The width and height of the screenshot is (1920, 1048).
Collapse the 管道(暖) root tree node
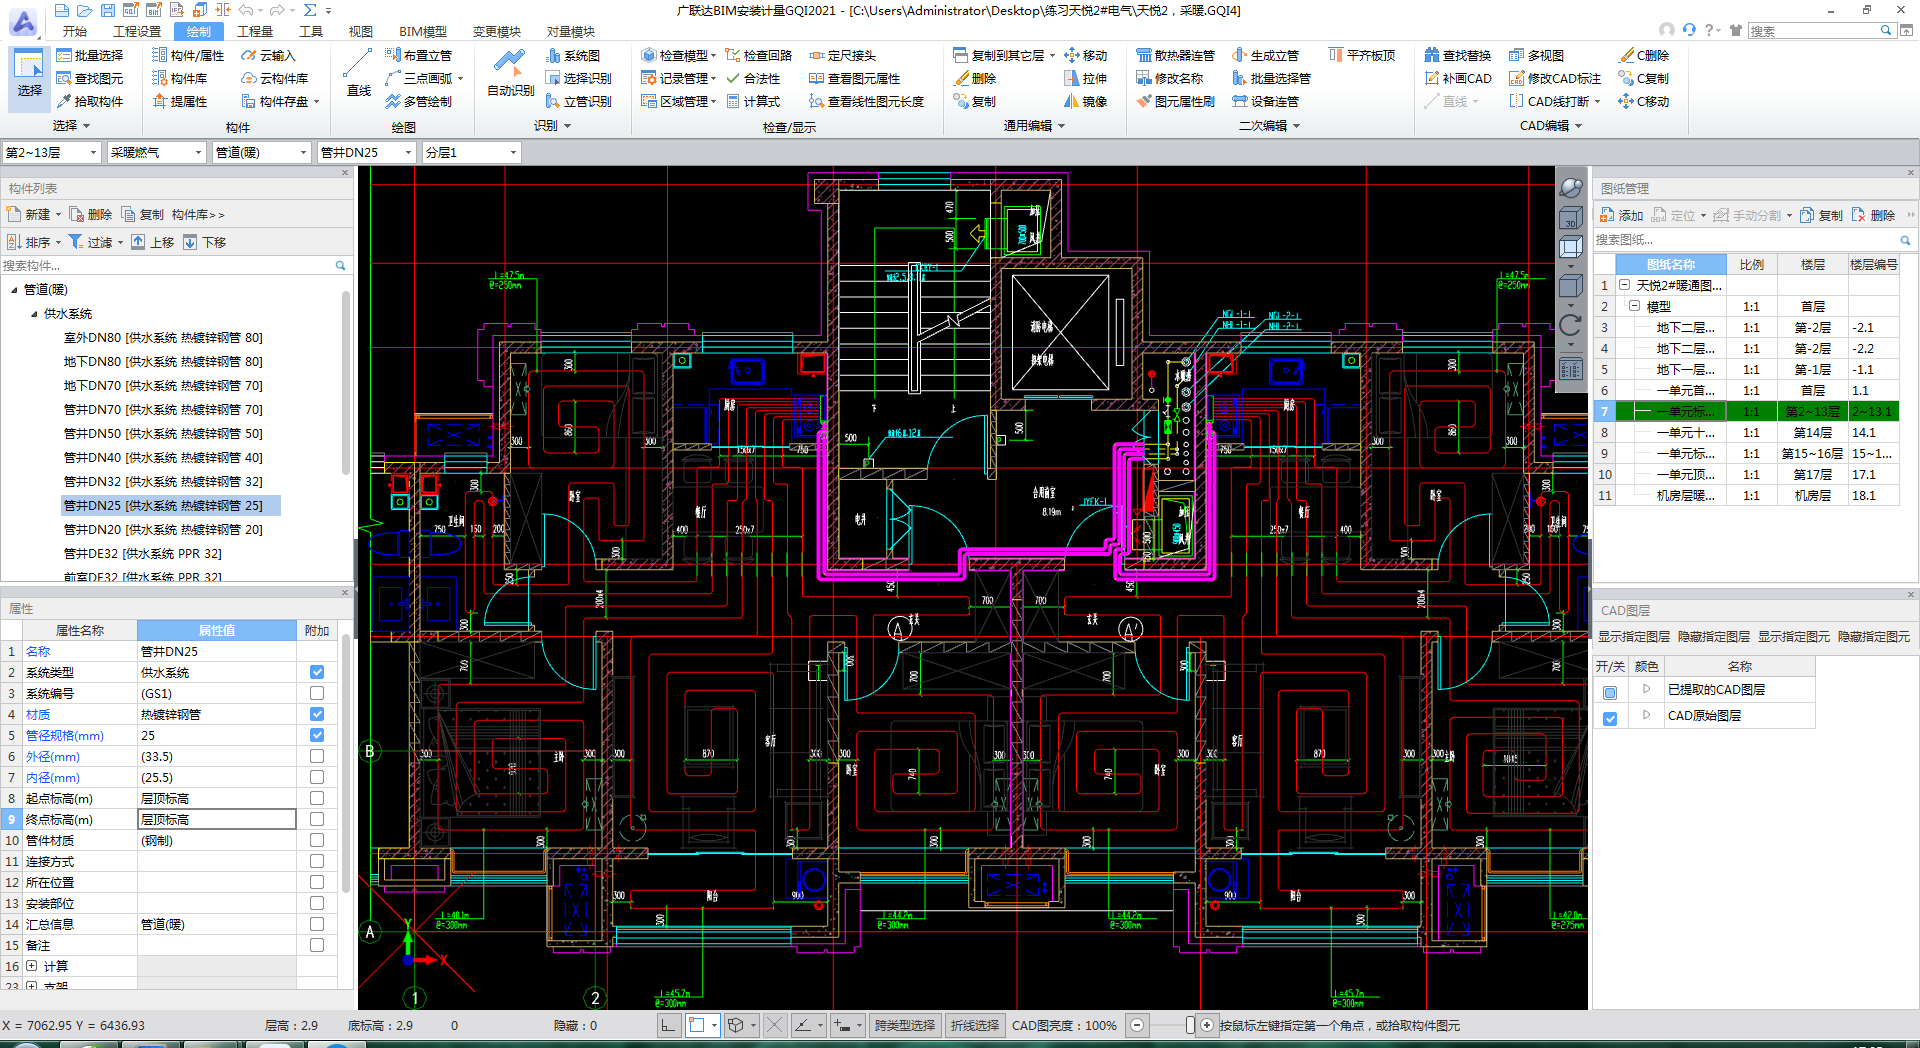coord(14,291)
